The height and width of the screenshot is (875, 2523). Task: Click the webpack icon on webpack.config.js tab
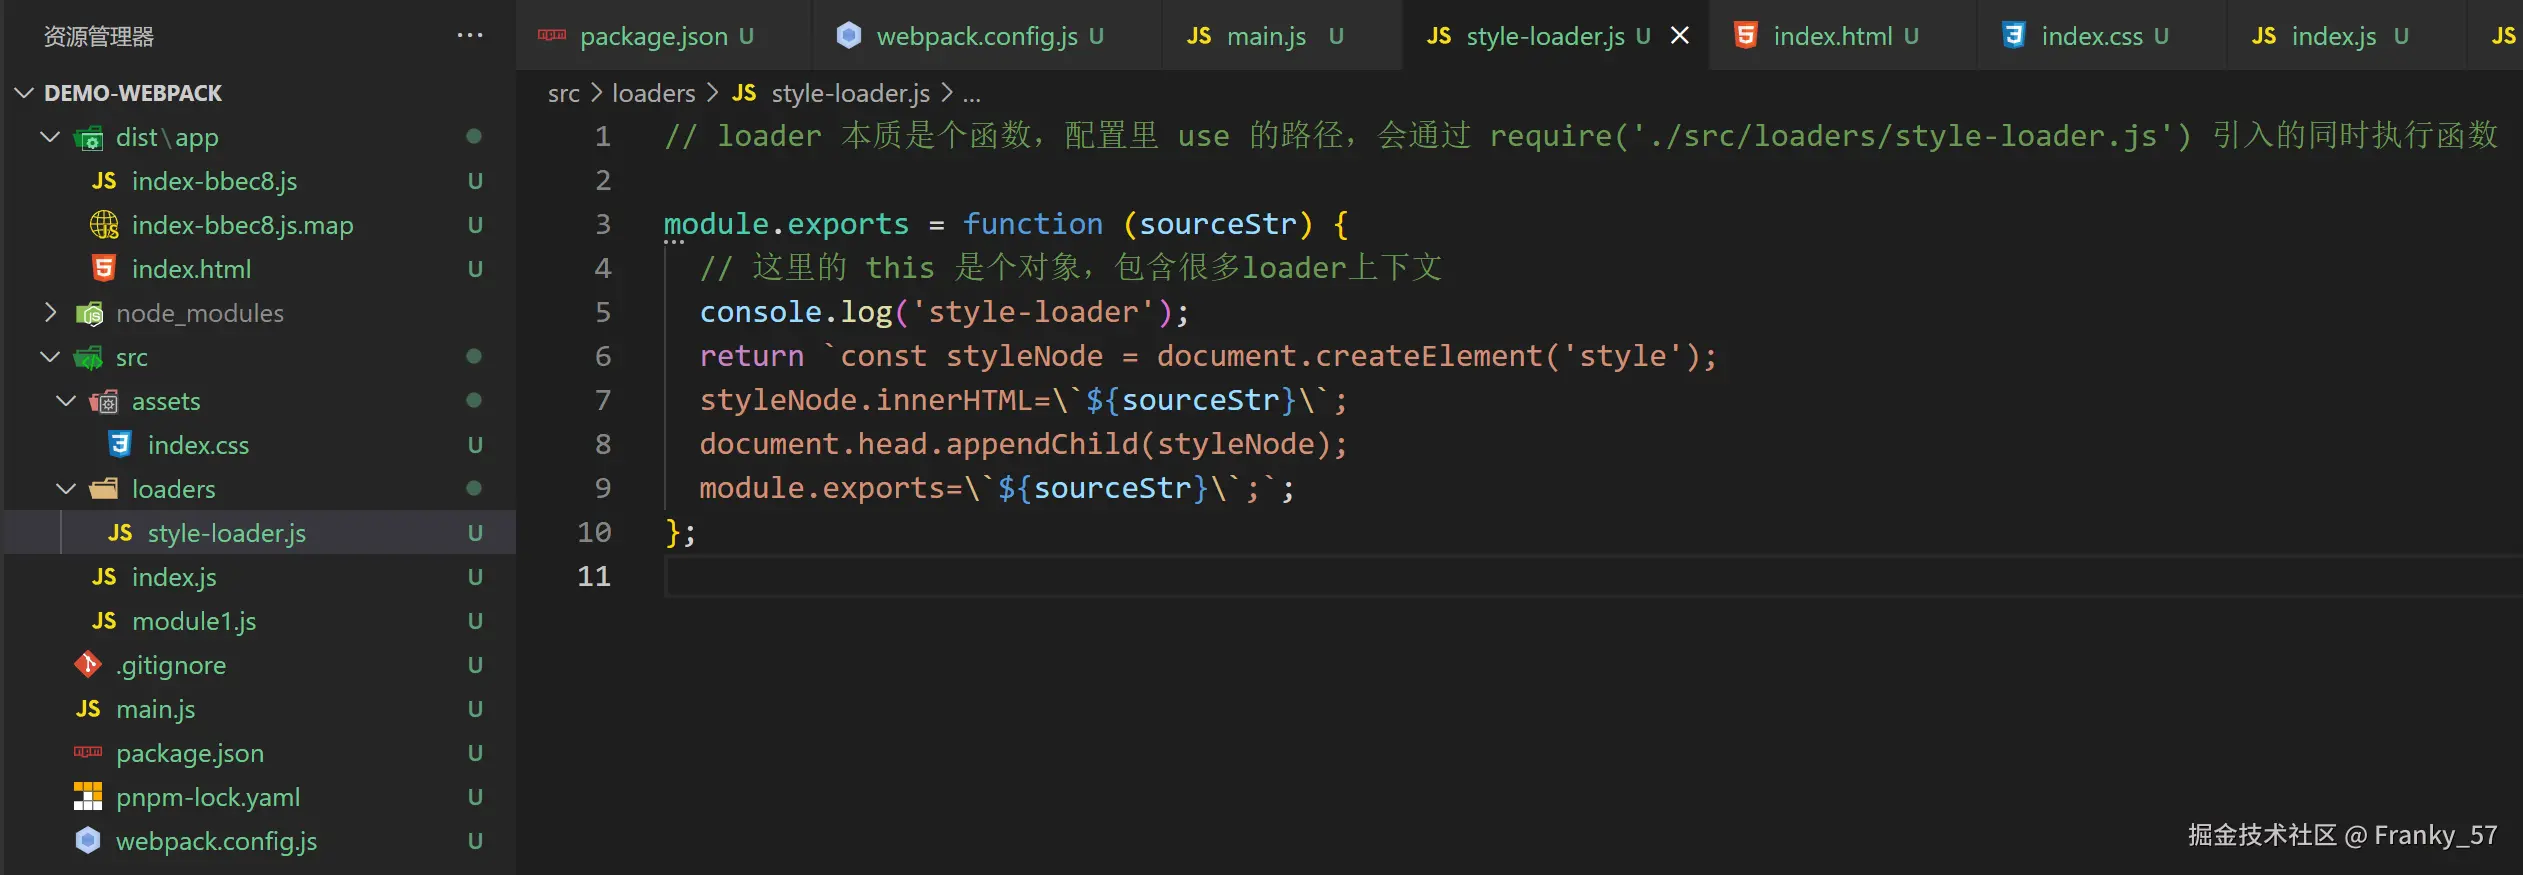849,36
